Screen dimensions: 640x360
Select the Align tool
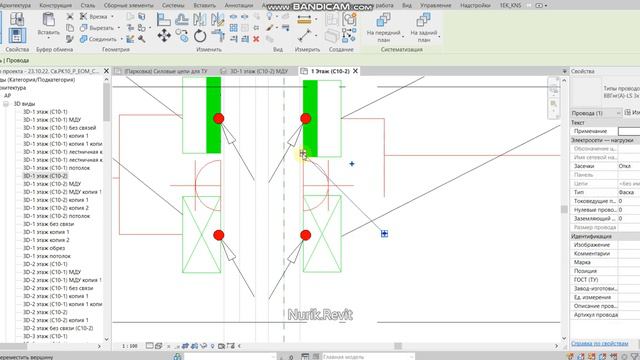pyautogui.click(x=164, y=19)
